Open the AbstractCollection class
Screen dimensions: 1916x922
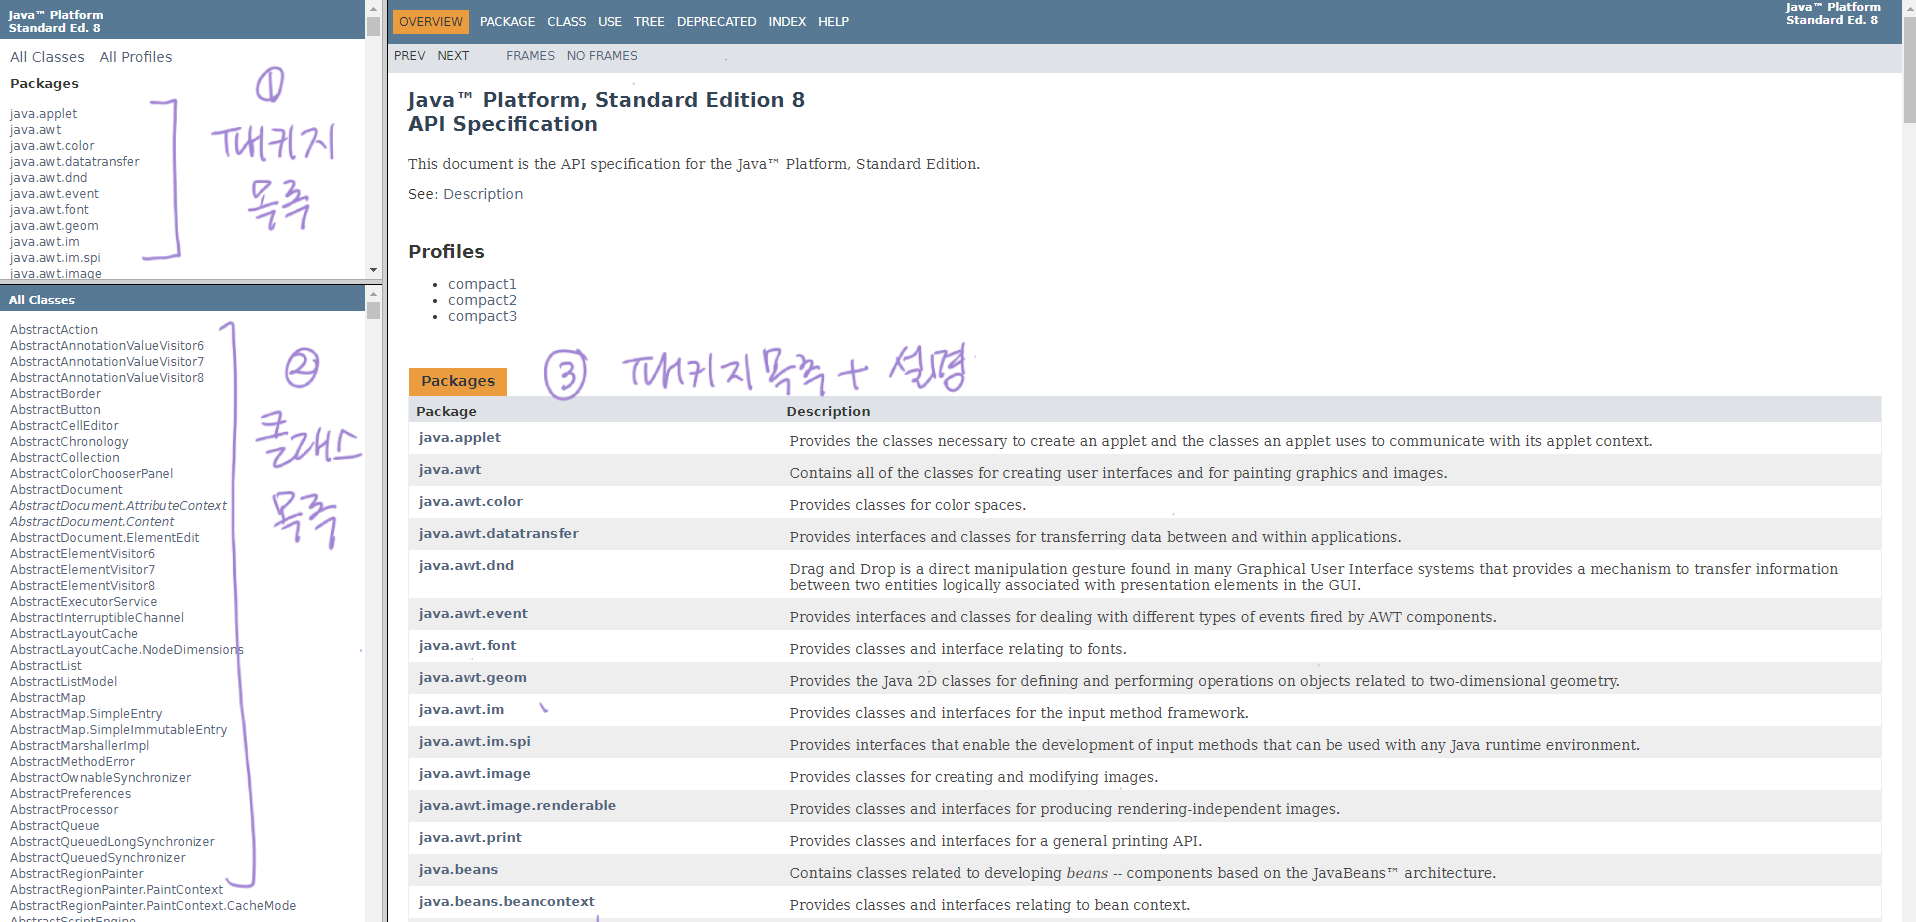tap(65, 458)
